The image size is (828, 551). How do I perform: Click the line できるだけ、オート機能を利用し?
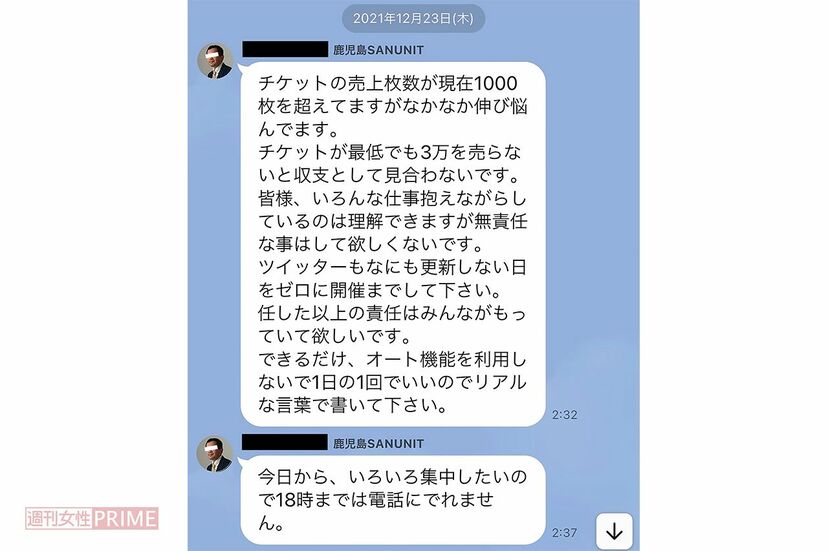click(392, 359)
